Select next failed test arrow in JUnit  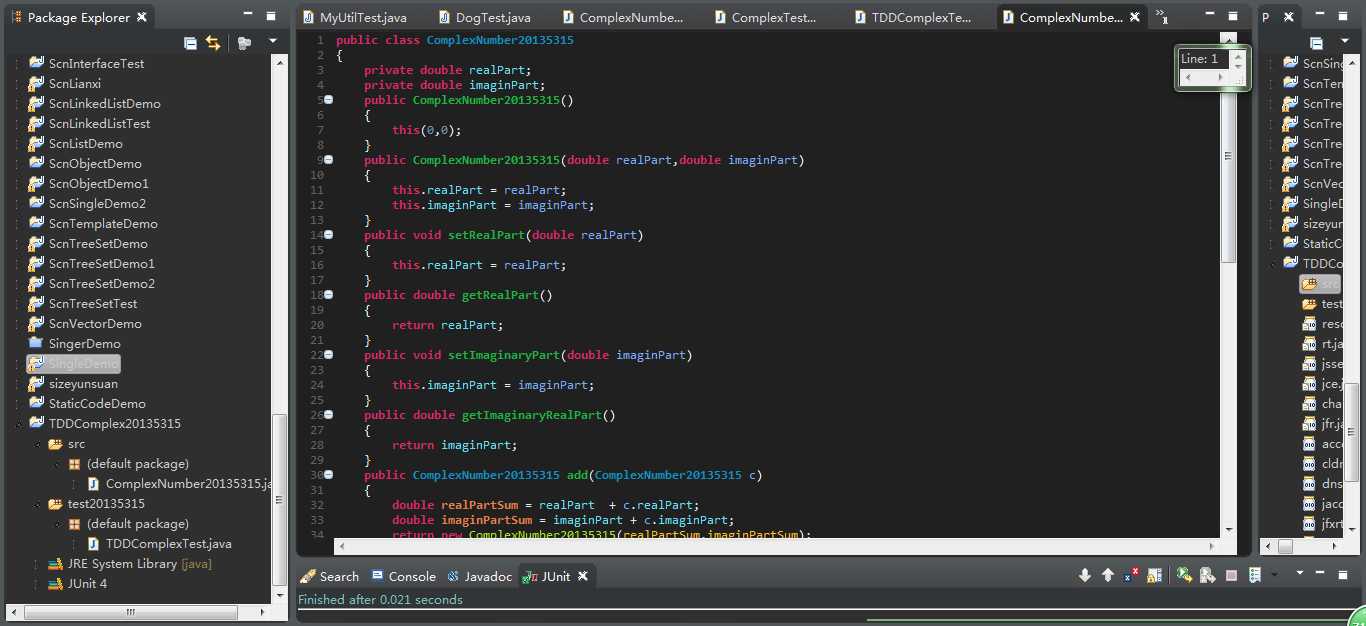[1085, 575]
